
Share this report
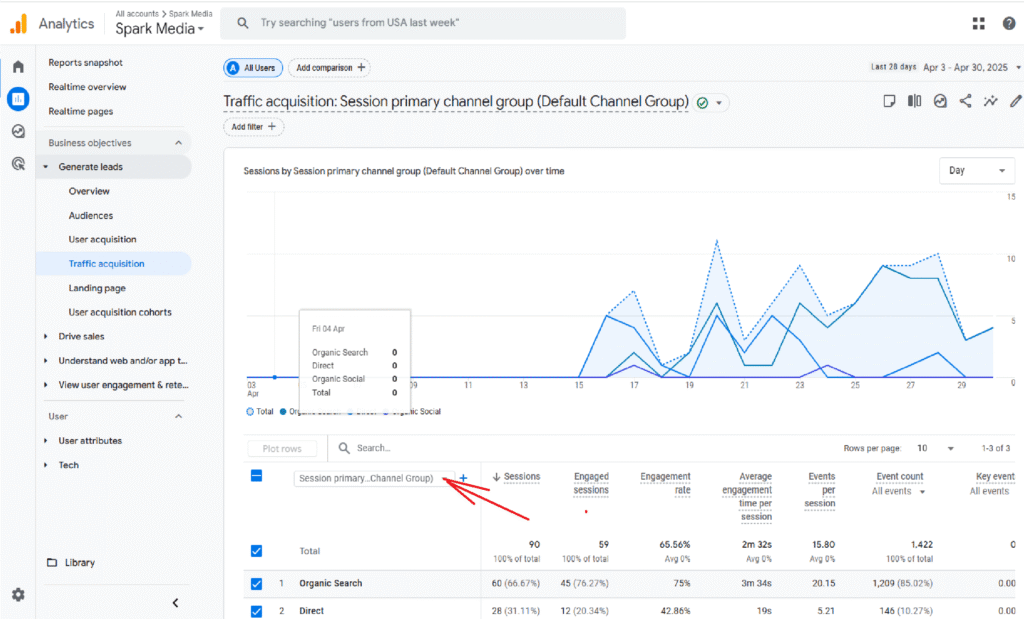(x=965, y=101)
